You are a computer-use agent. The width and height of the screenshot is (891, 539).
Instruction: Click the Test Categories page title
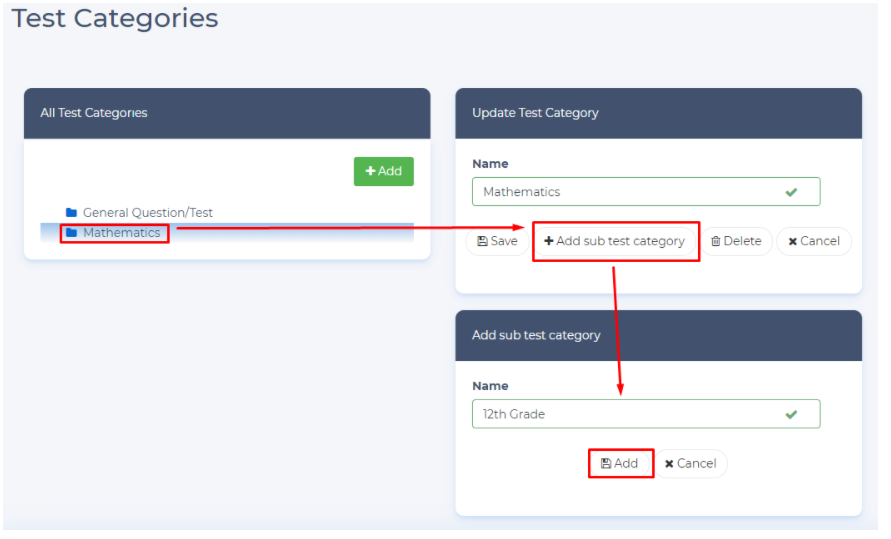click(115, 18)
